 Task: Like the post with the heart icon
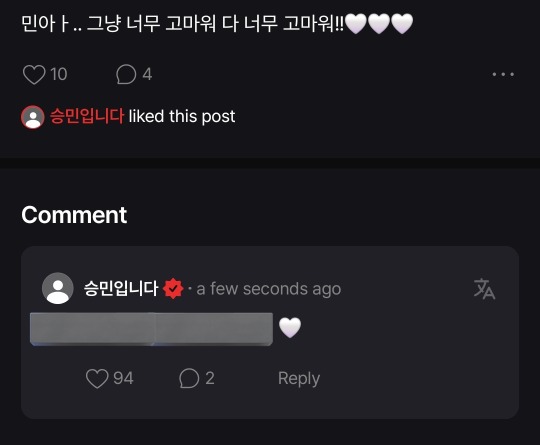click(x=34, y=74)
